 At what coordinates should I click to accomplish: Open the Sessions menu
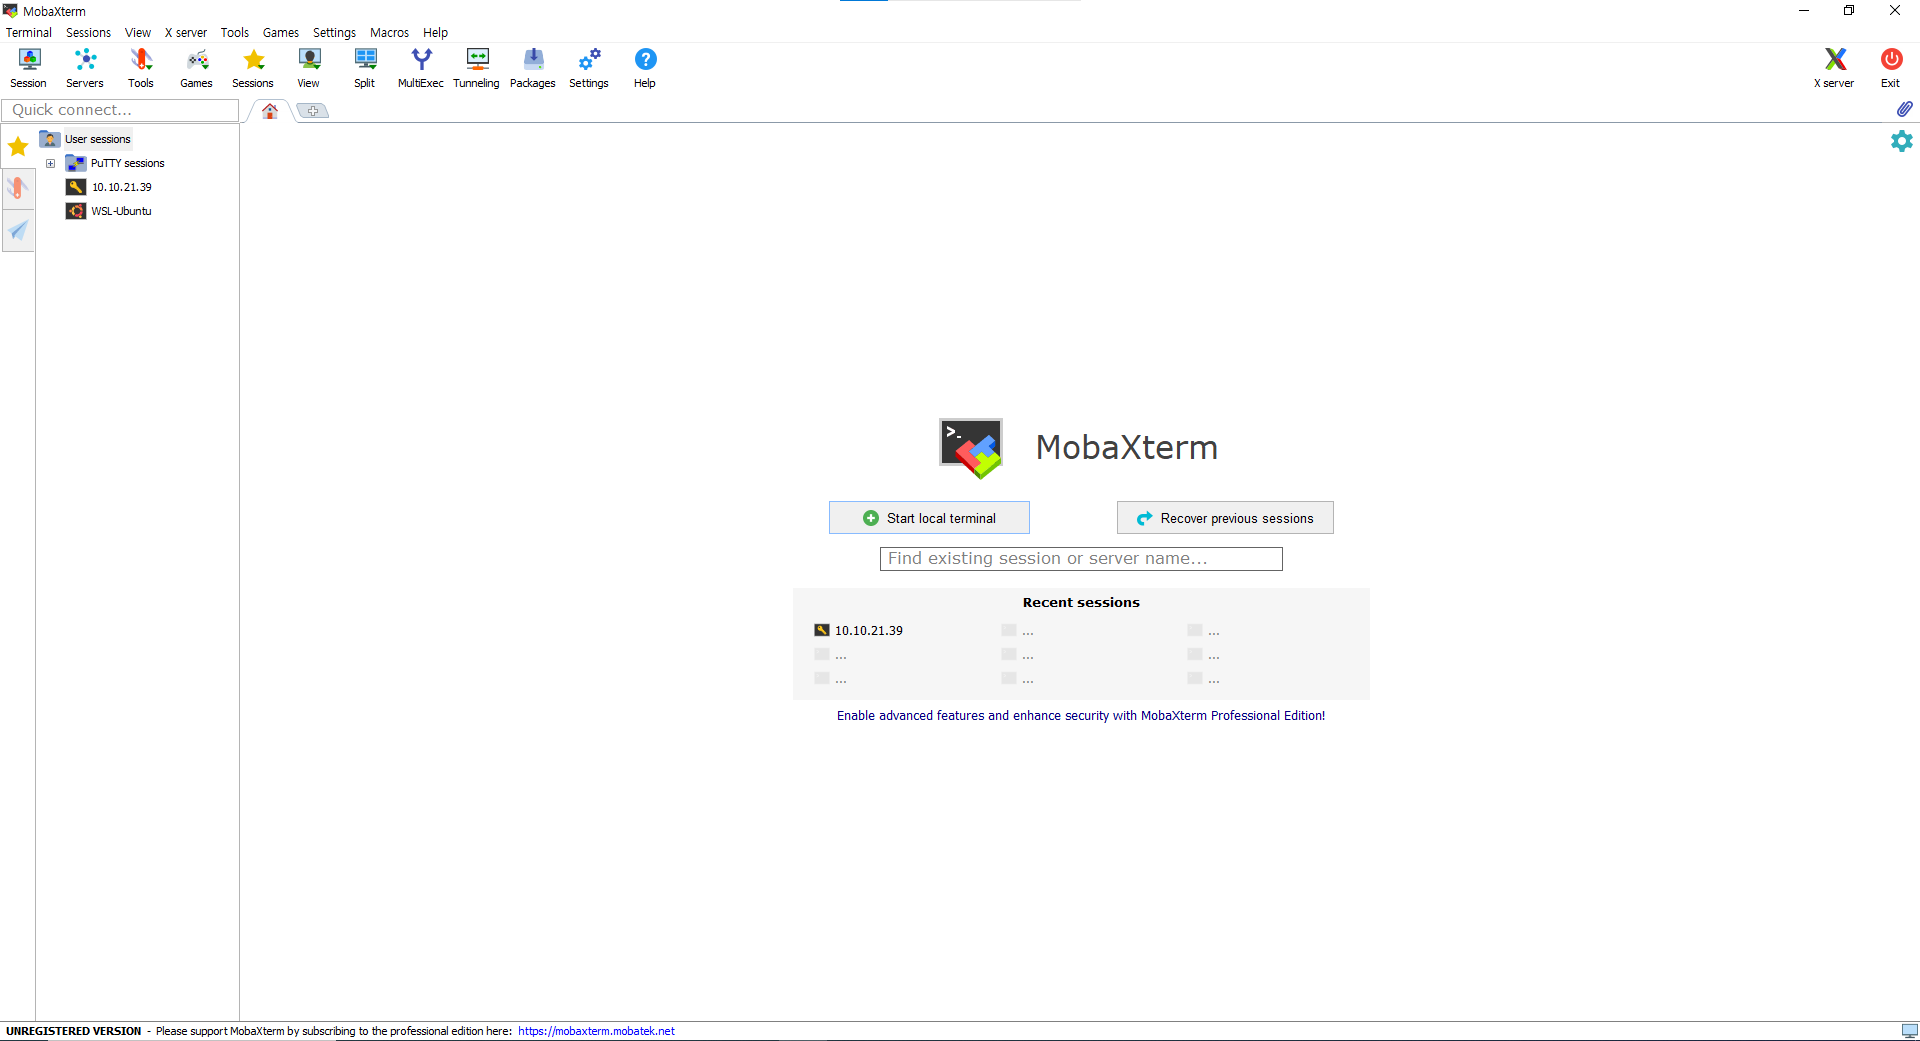(x=89, y=33)
